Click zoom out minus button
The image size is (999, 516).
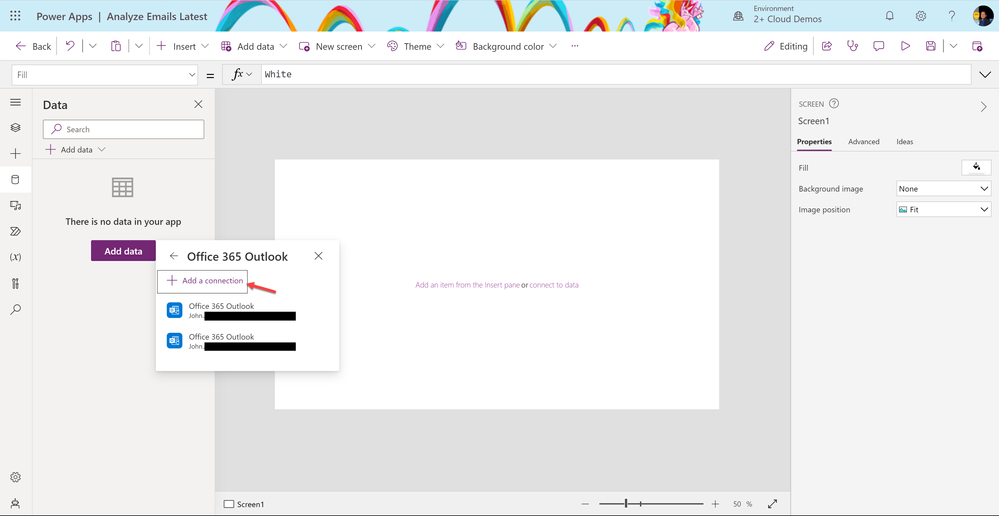[585, 504]
